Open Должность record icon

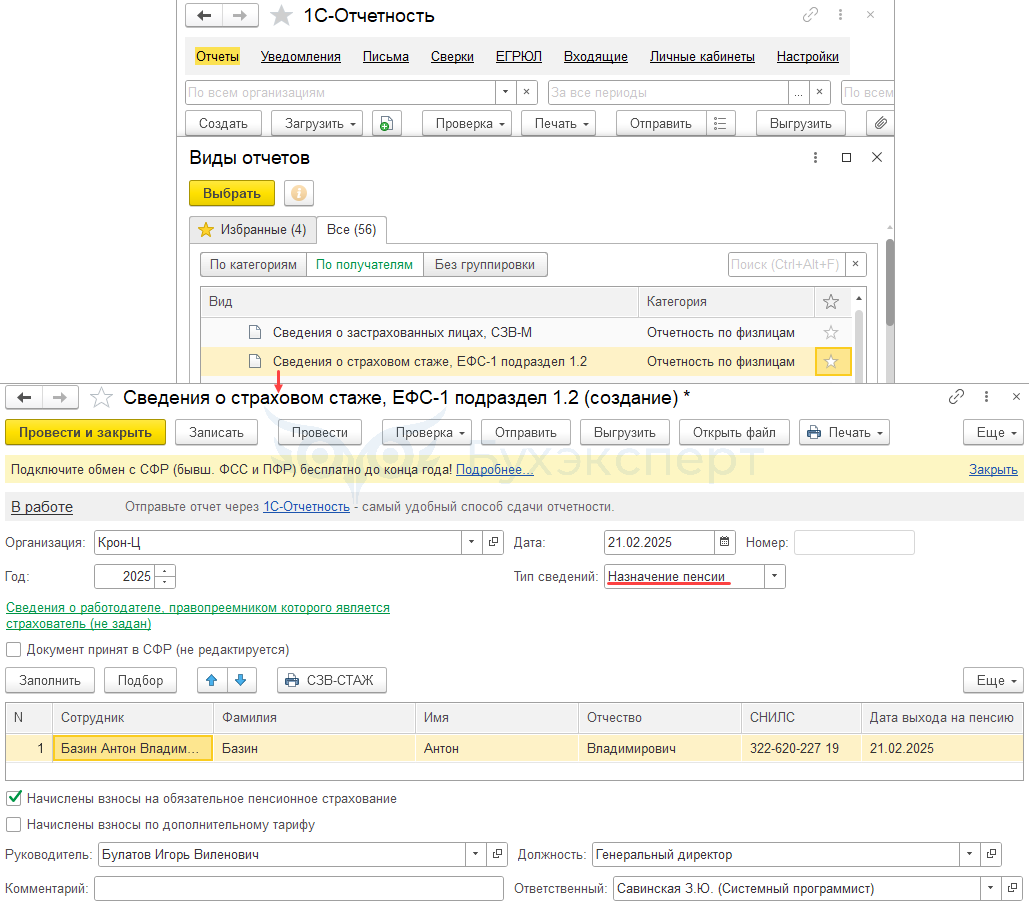pos(992,854)
